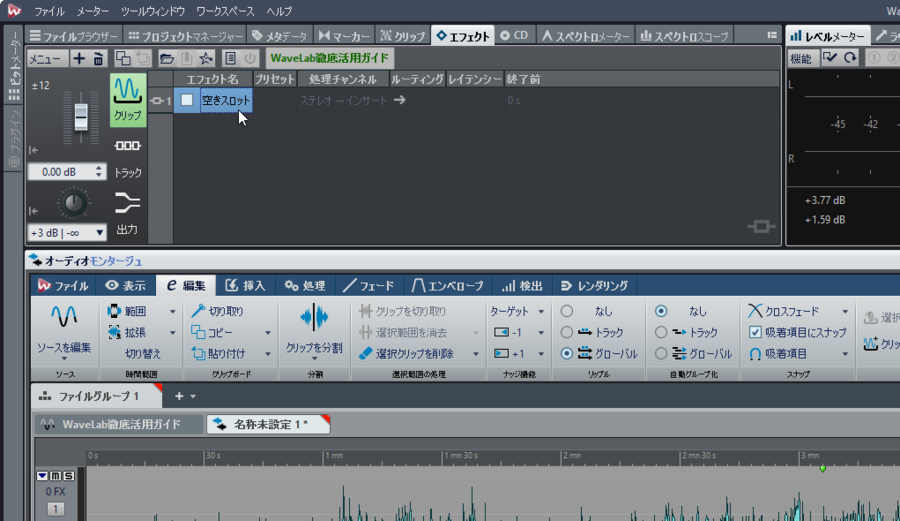Open the WaveLab徹底活用ガイド file tab

(x=118, y=424)
